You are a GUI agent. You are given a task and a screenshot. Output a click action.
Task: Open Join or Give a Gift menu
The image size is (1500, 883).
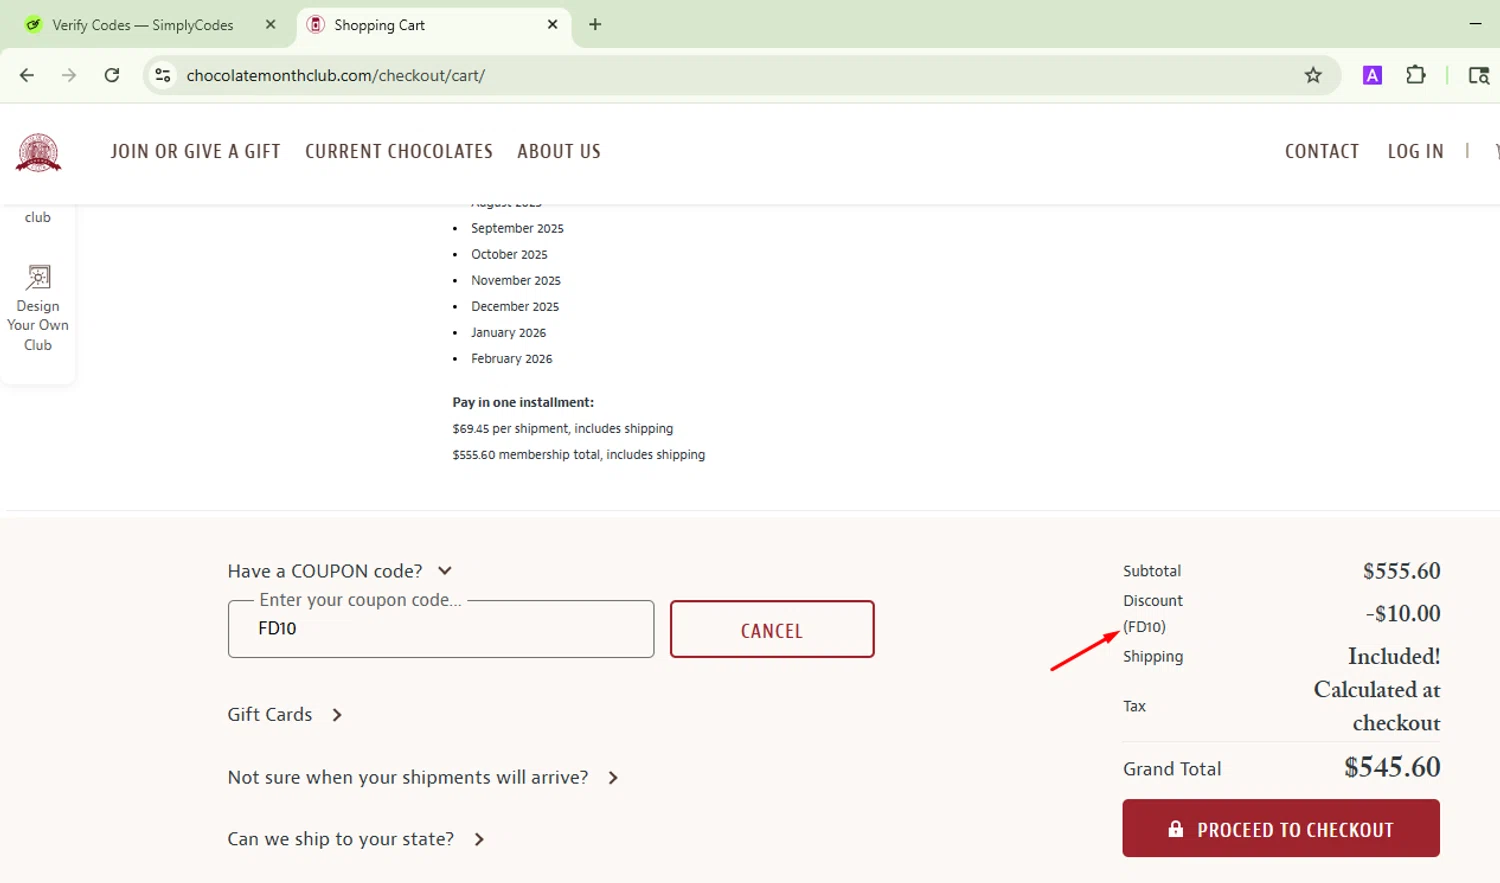pyautogui.click(x=195, y=151)
